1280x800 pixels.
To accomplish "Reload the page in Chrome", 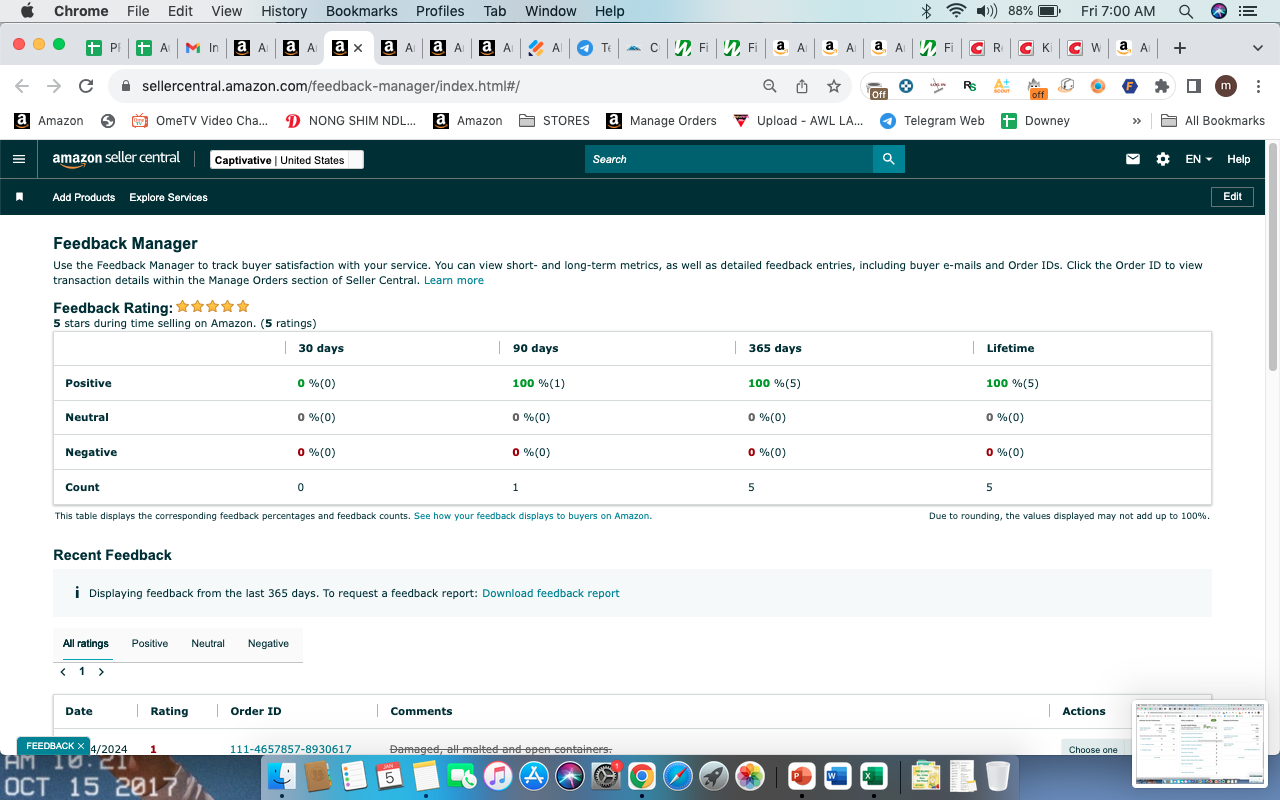I will pyautogui.click(x=86, y=86).
